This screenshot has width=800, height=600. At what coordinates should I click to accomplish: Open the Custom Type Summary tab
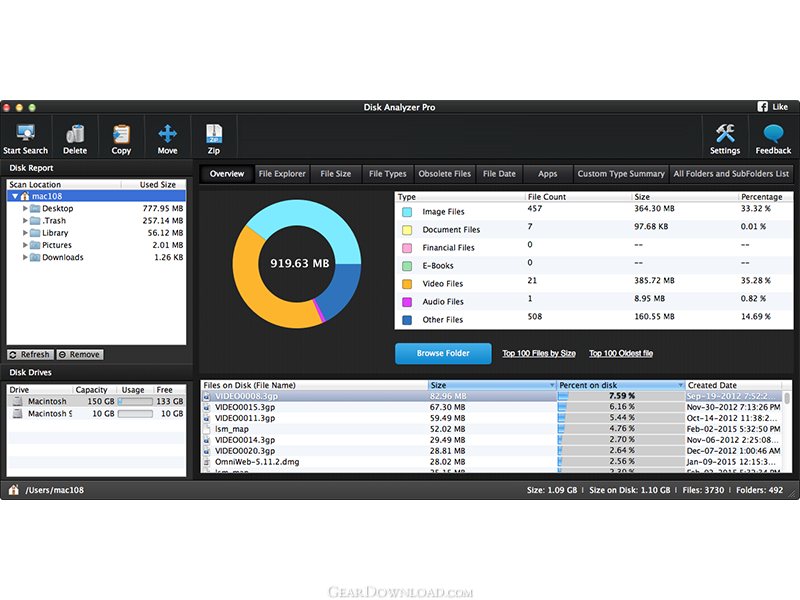[621, 174]
